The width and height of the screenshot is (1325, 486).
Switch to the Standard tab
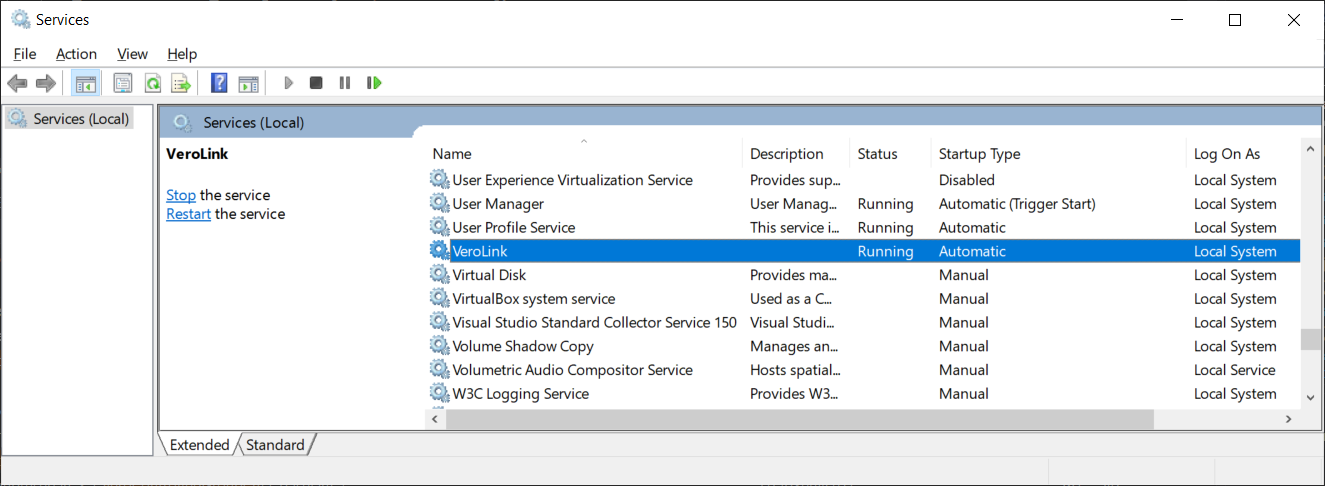pyautogui.click(x=275, y=445)
